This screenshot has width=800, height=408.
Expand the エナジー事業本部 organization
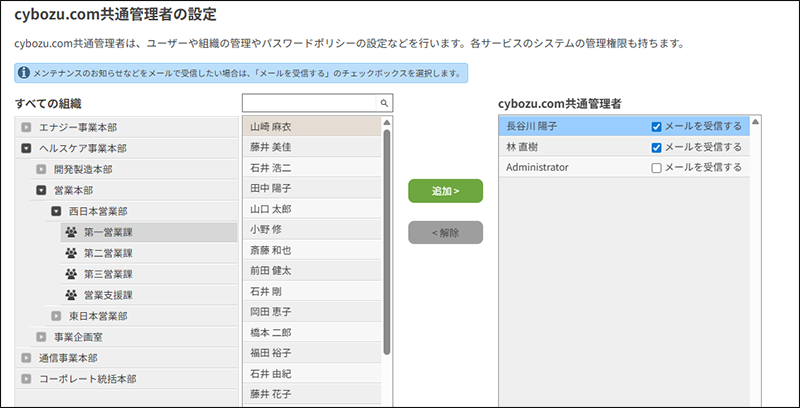(26, 128)
